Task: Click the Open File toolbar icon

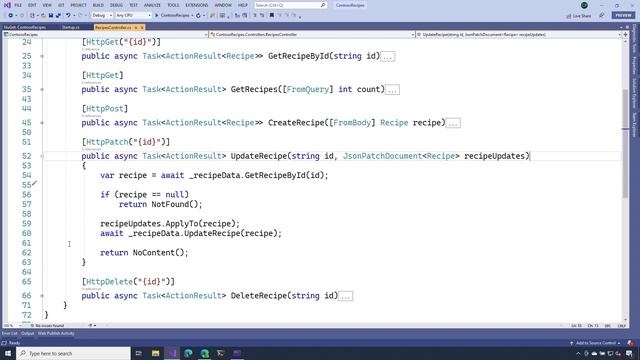Action: 43,16
